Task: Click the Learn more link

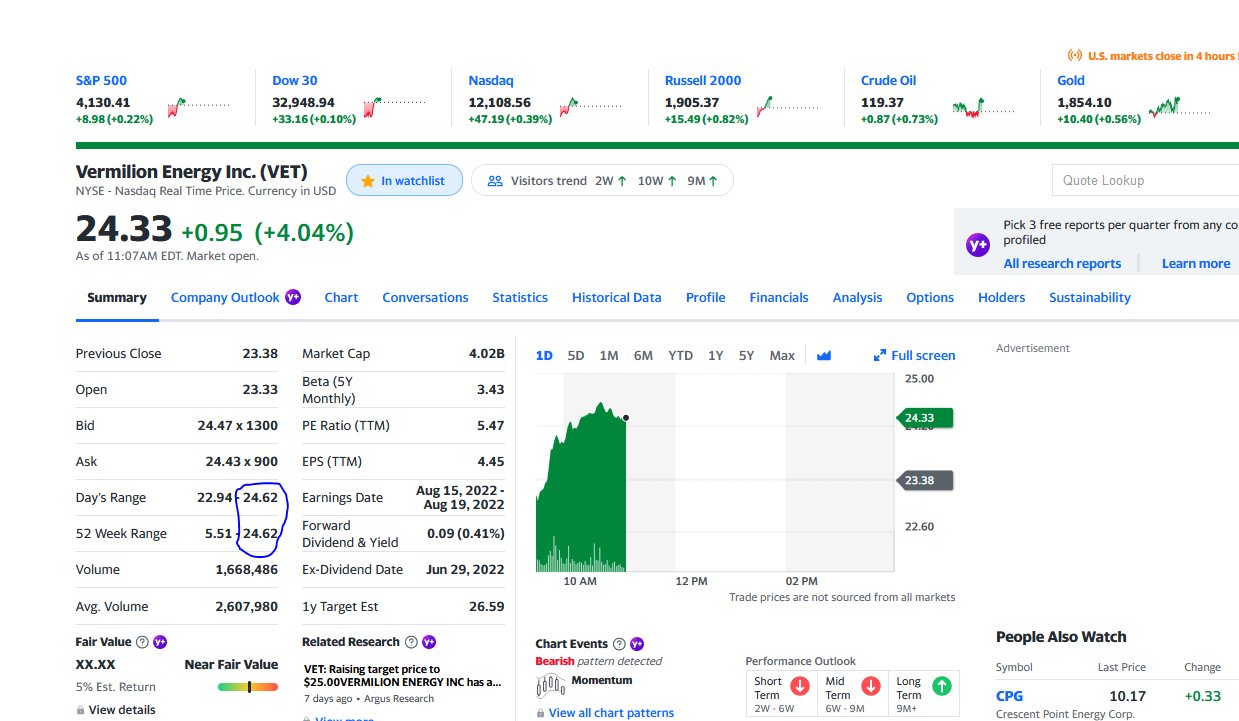Action: click(x=1196, y=263)
